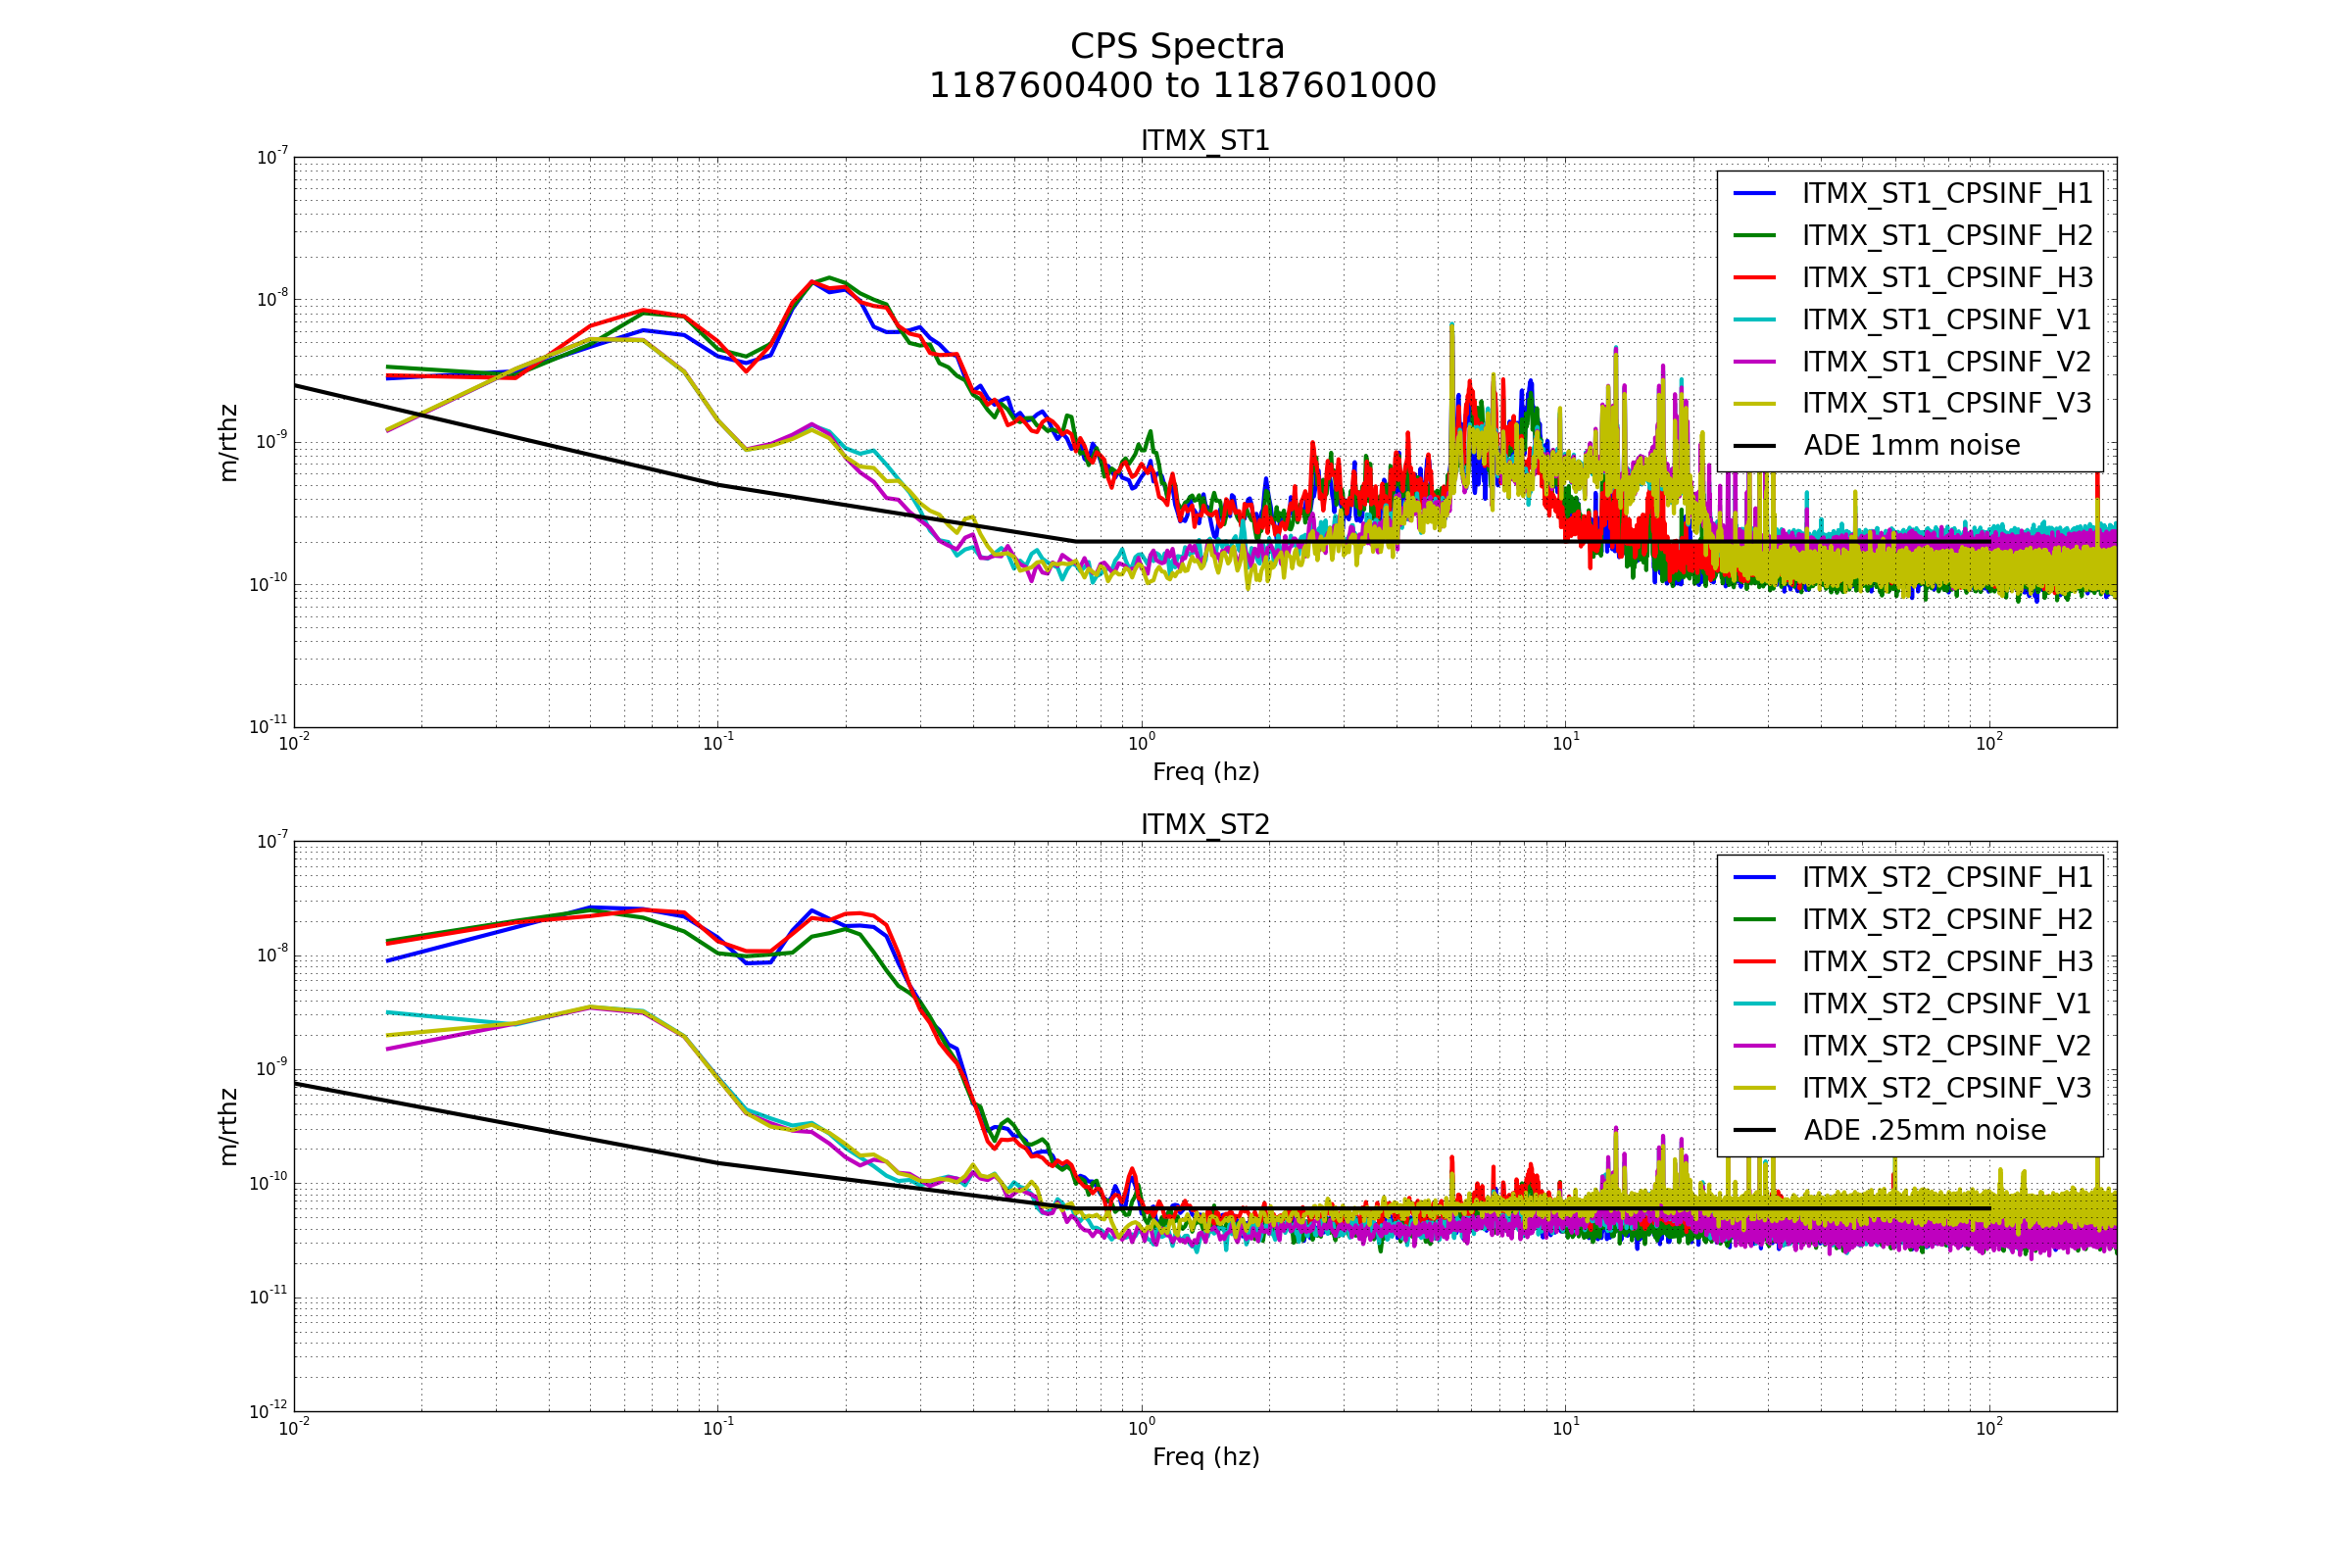Click the green swatch beside ITMX_ST1_CPSINF_H2

pyautogui.click(x=1754, y=235)
